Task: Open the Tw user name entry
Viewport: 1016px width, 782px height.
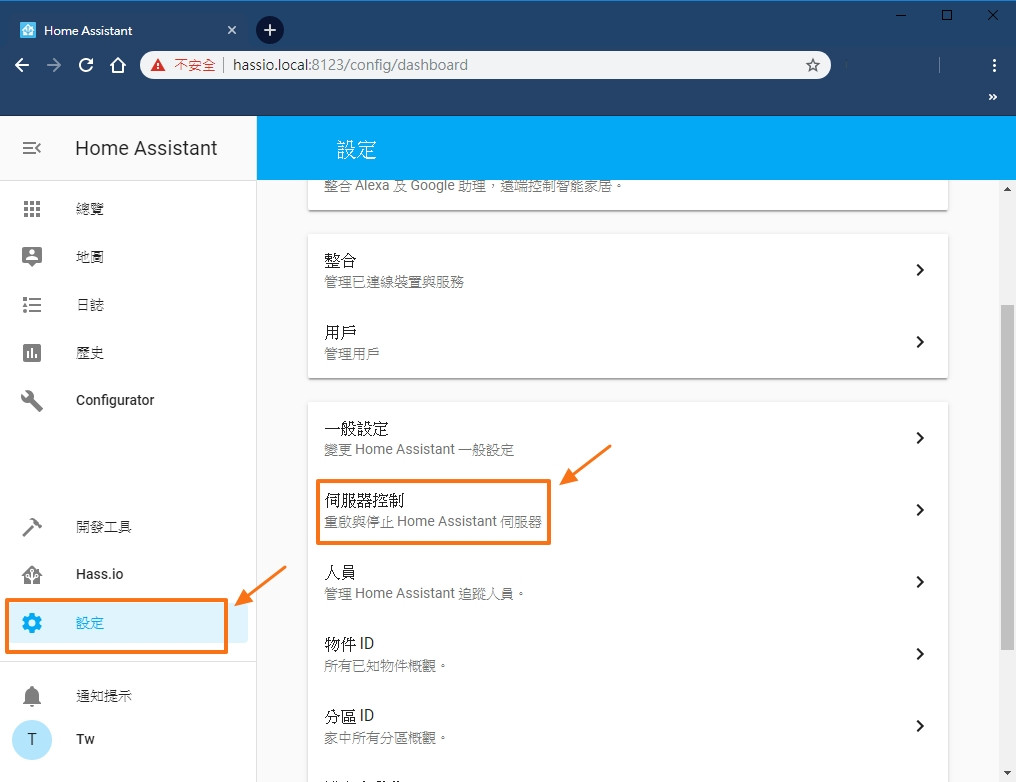Action: point(85,739)
